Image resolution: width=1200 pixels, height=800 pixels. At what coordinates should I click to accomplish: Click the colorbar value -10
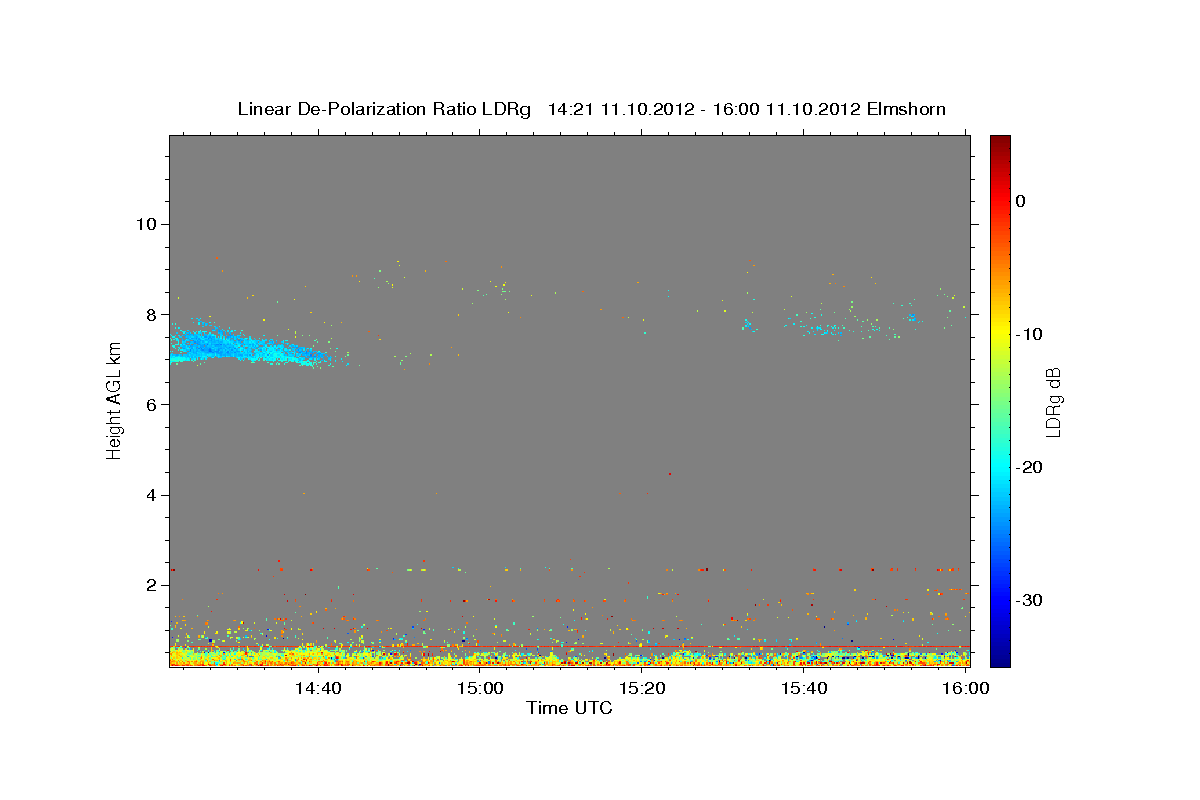(1029, 334)
